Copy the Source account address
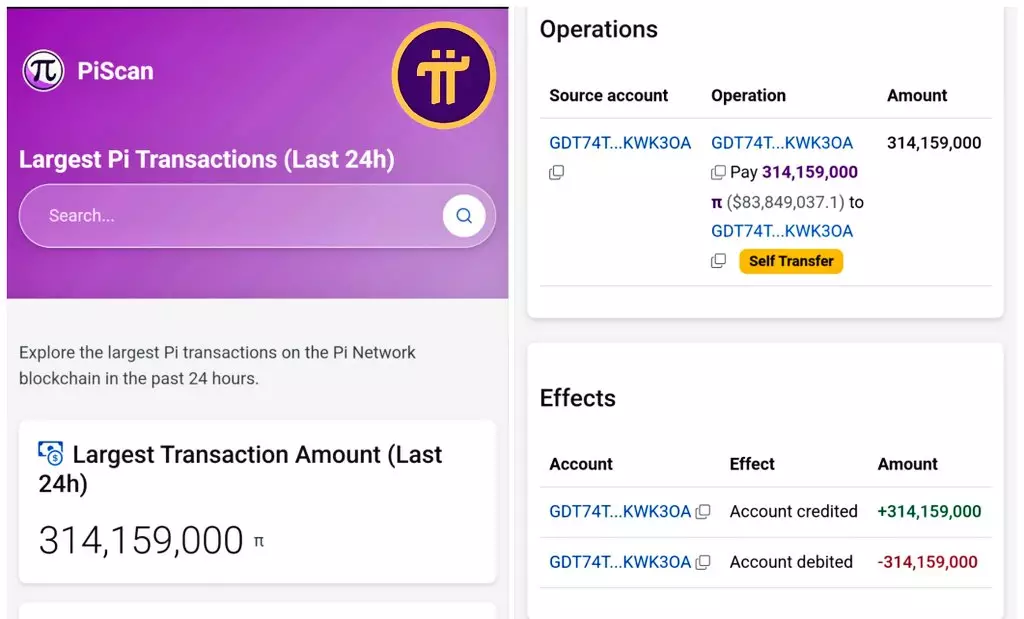The image size is (1024, 619). tap(557, 173)
